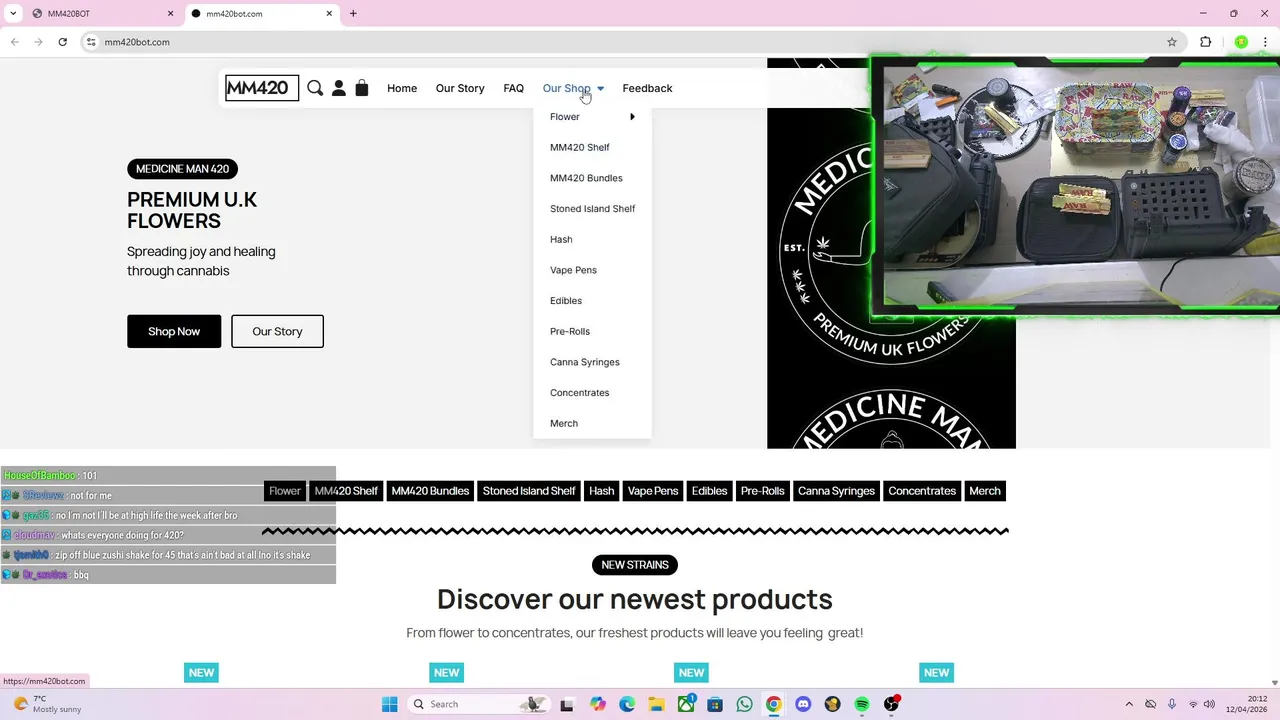Viewport: 1280px width, 720px height.
Task: Select the MM420 Shelf category tab
Action: [346, 491]
